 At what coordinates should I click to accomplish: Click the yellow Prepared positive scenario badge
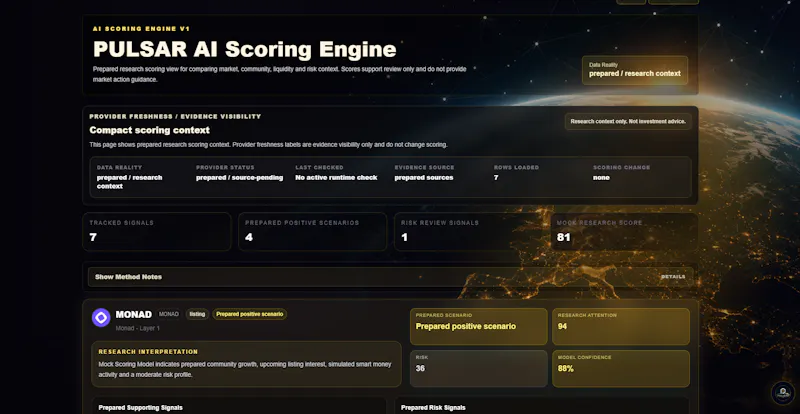pyautogui.click(x=249, y=314)
